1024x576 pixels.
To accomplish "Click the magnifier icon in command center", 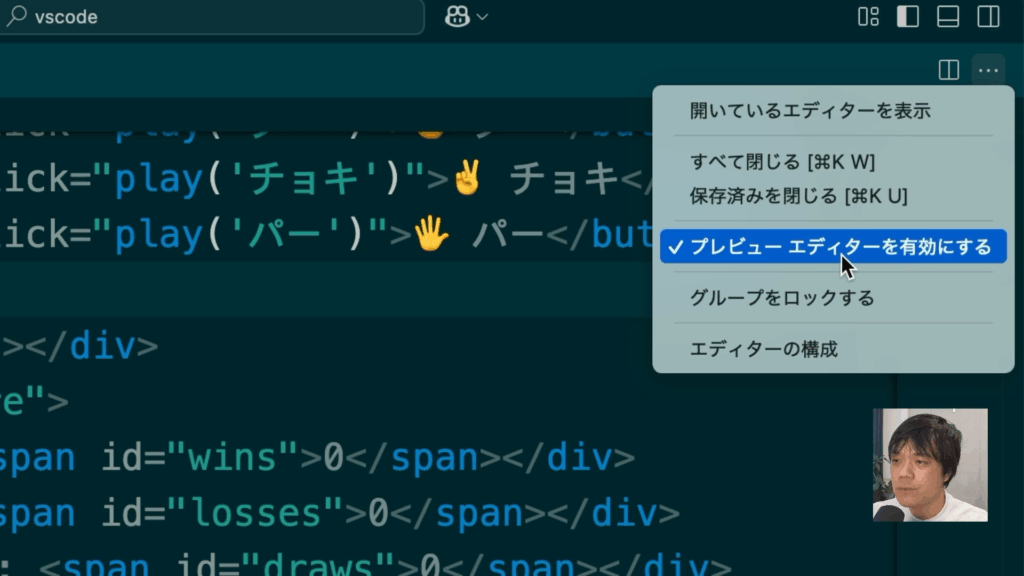I will (x=20, y=17).
